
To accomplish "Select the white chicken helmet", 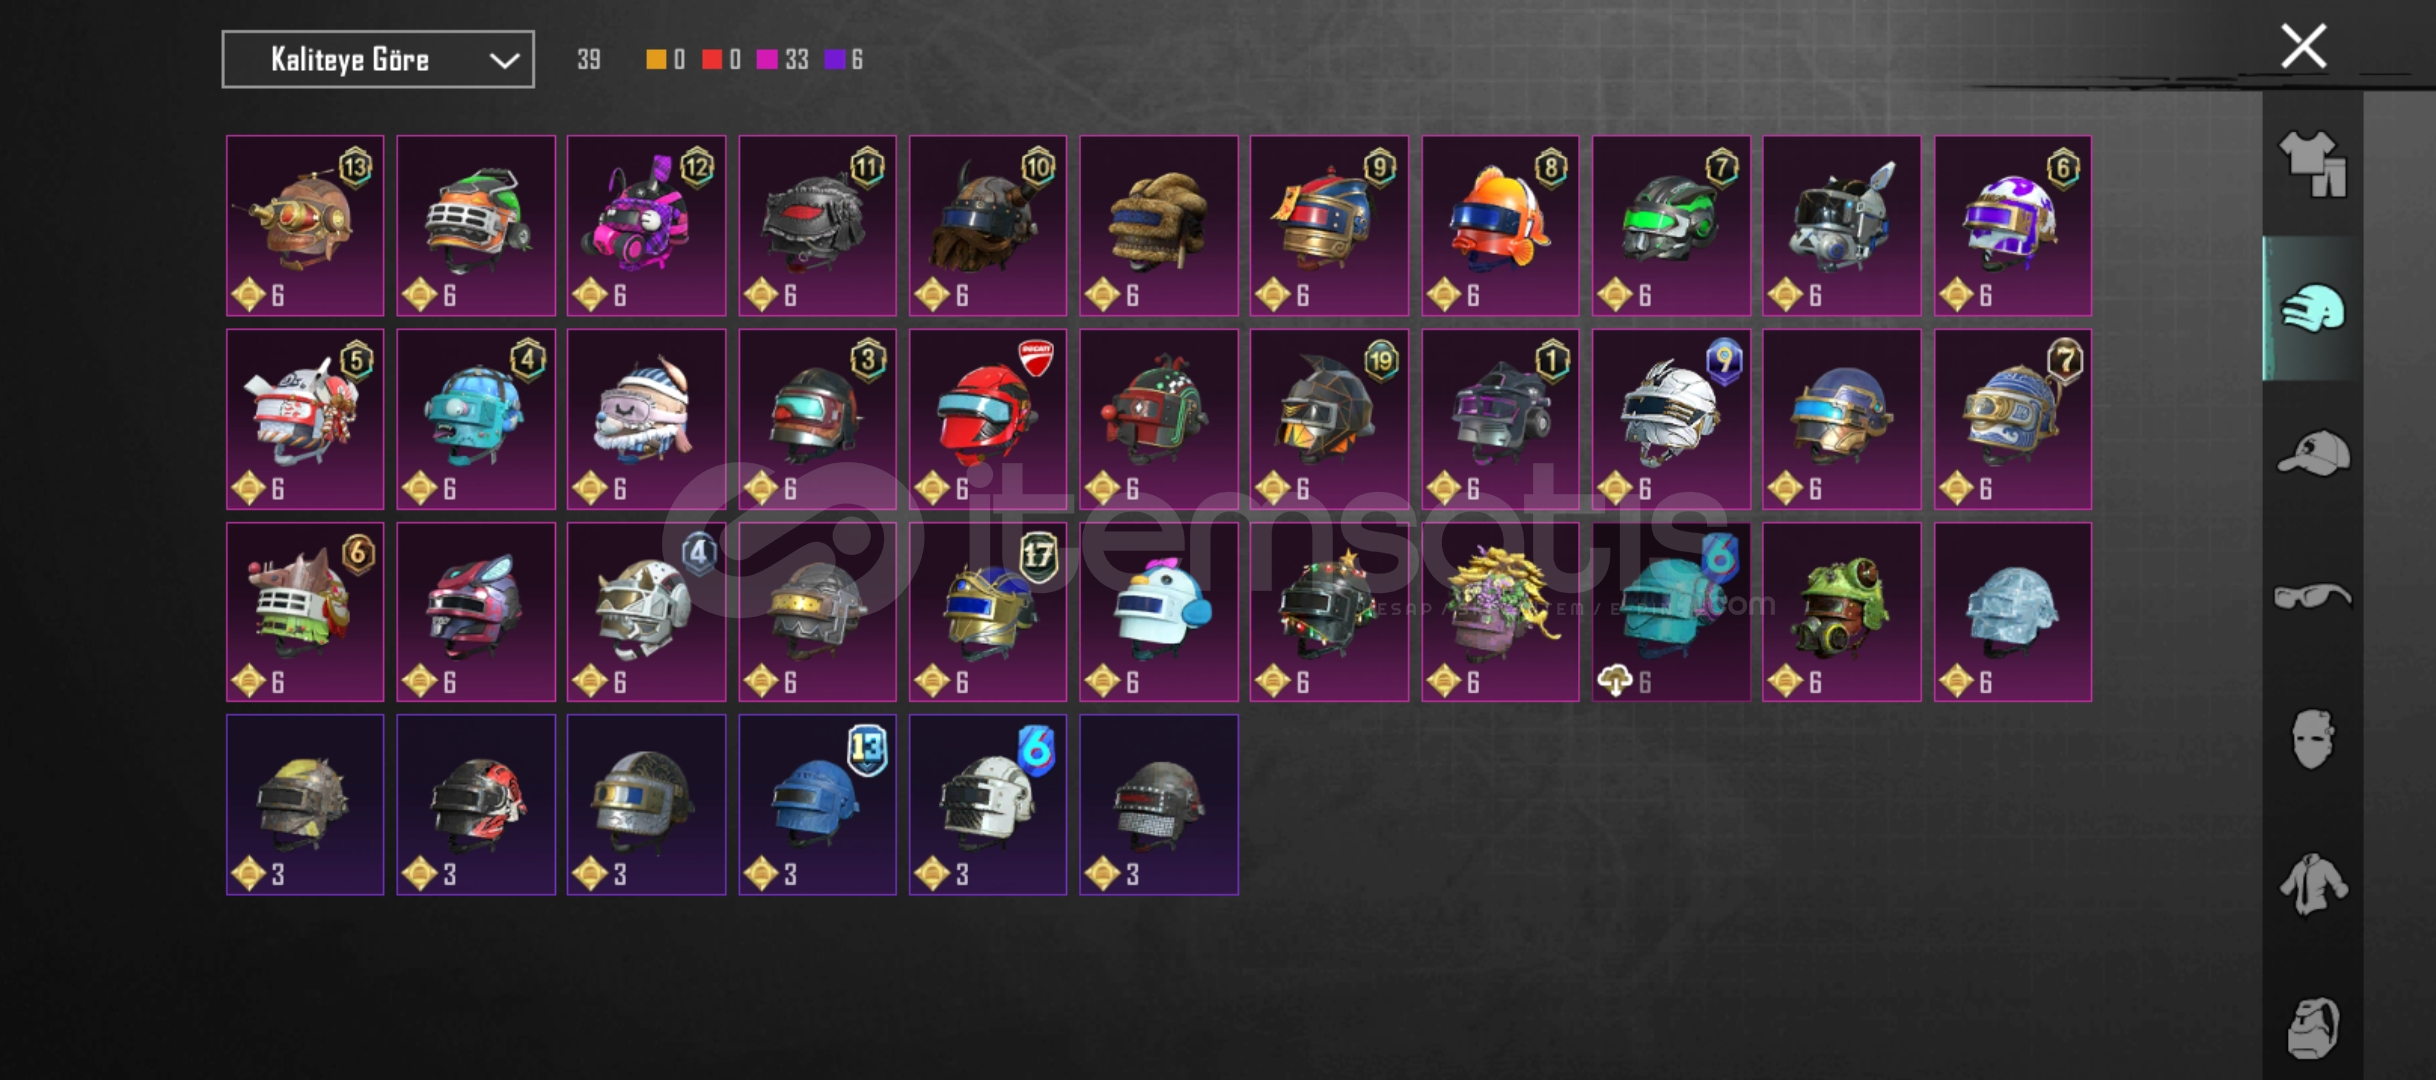I will click(x=1159, y=612).
